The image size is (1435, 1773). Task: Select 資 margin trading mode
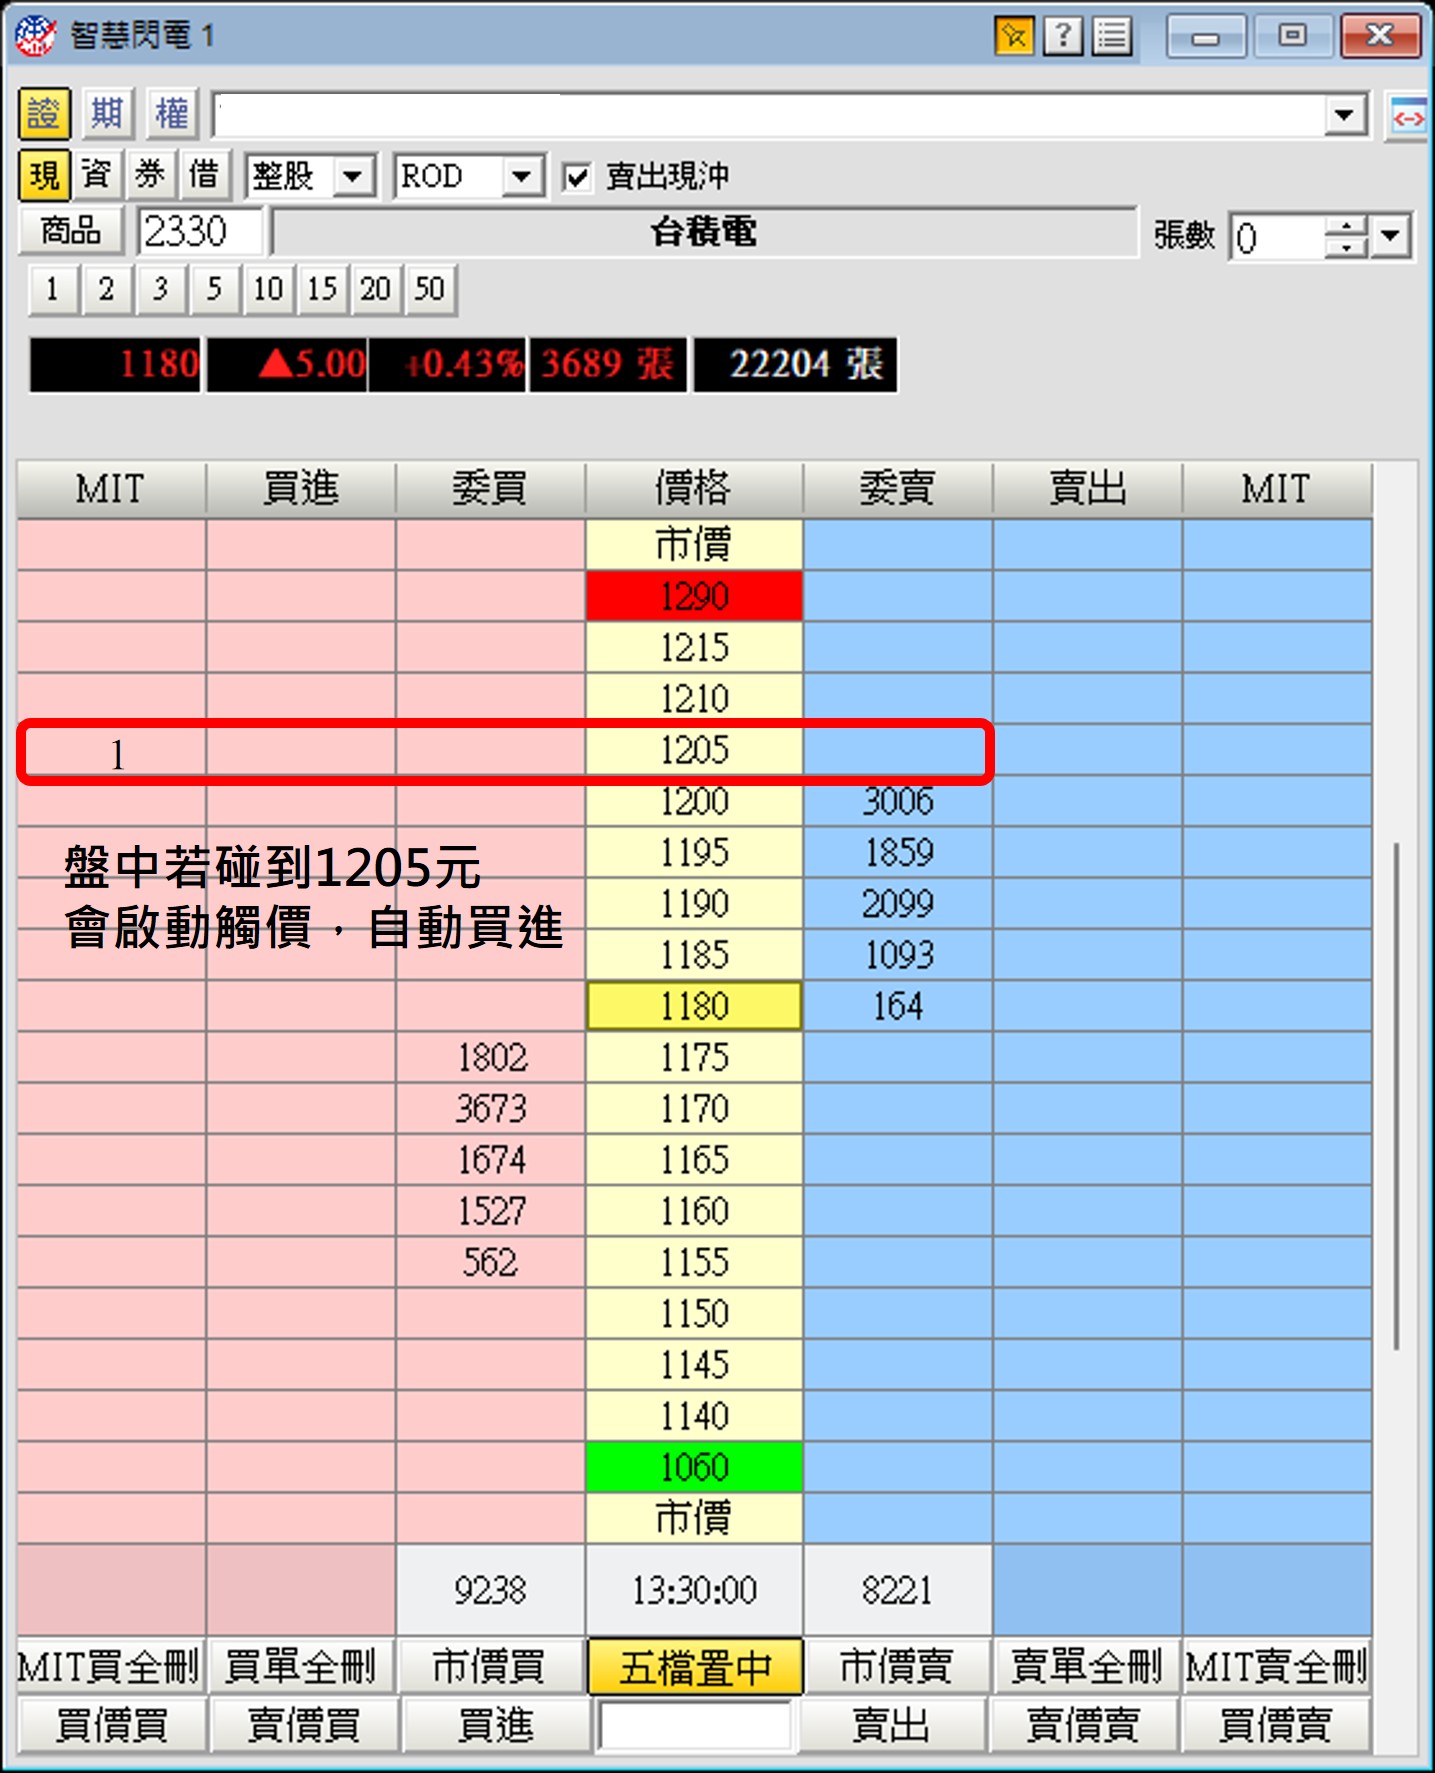(x=97, y=176)
